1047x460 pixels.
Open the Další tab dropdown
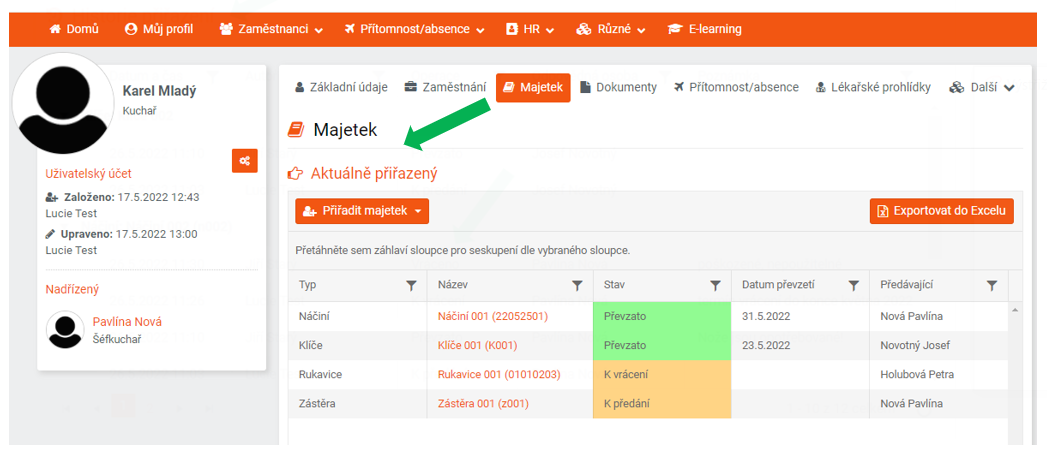[982, 87]
